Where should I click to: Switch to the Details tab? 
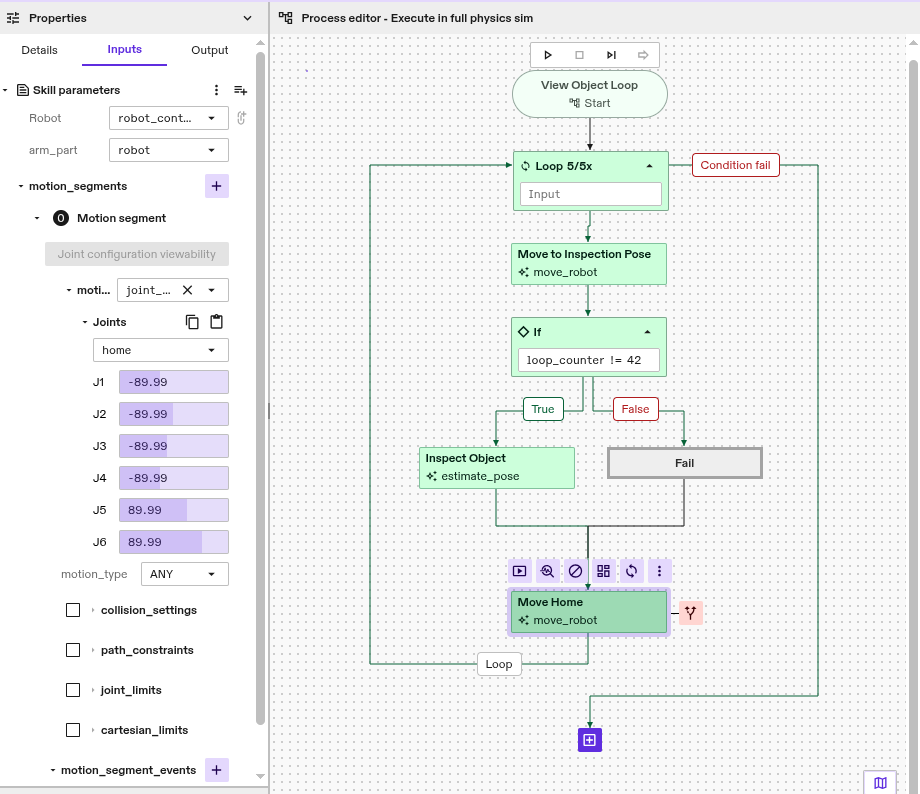pos(40,50)
